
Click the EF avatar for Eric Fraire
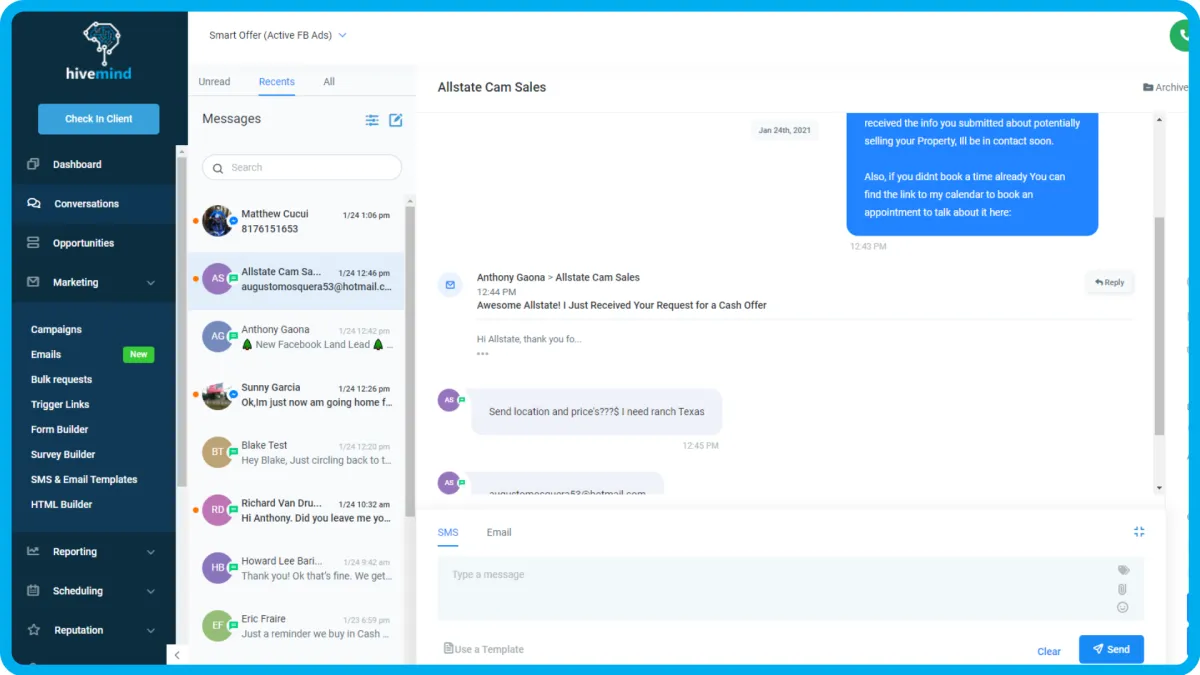(218, 626)
